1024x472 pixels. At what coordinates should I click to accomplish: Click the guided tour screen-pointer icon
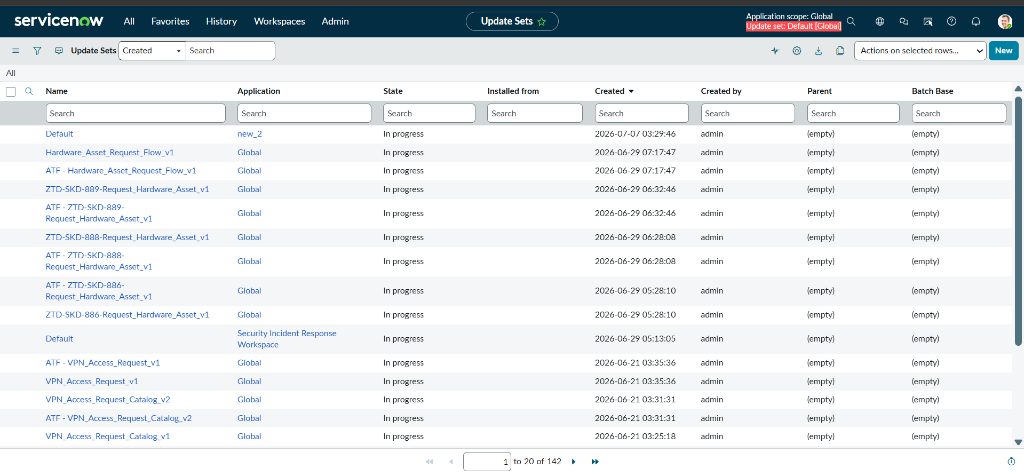click(927, 22)
